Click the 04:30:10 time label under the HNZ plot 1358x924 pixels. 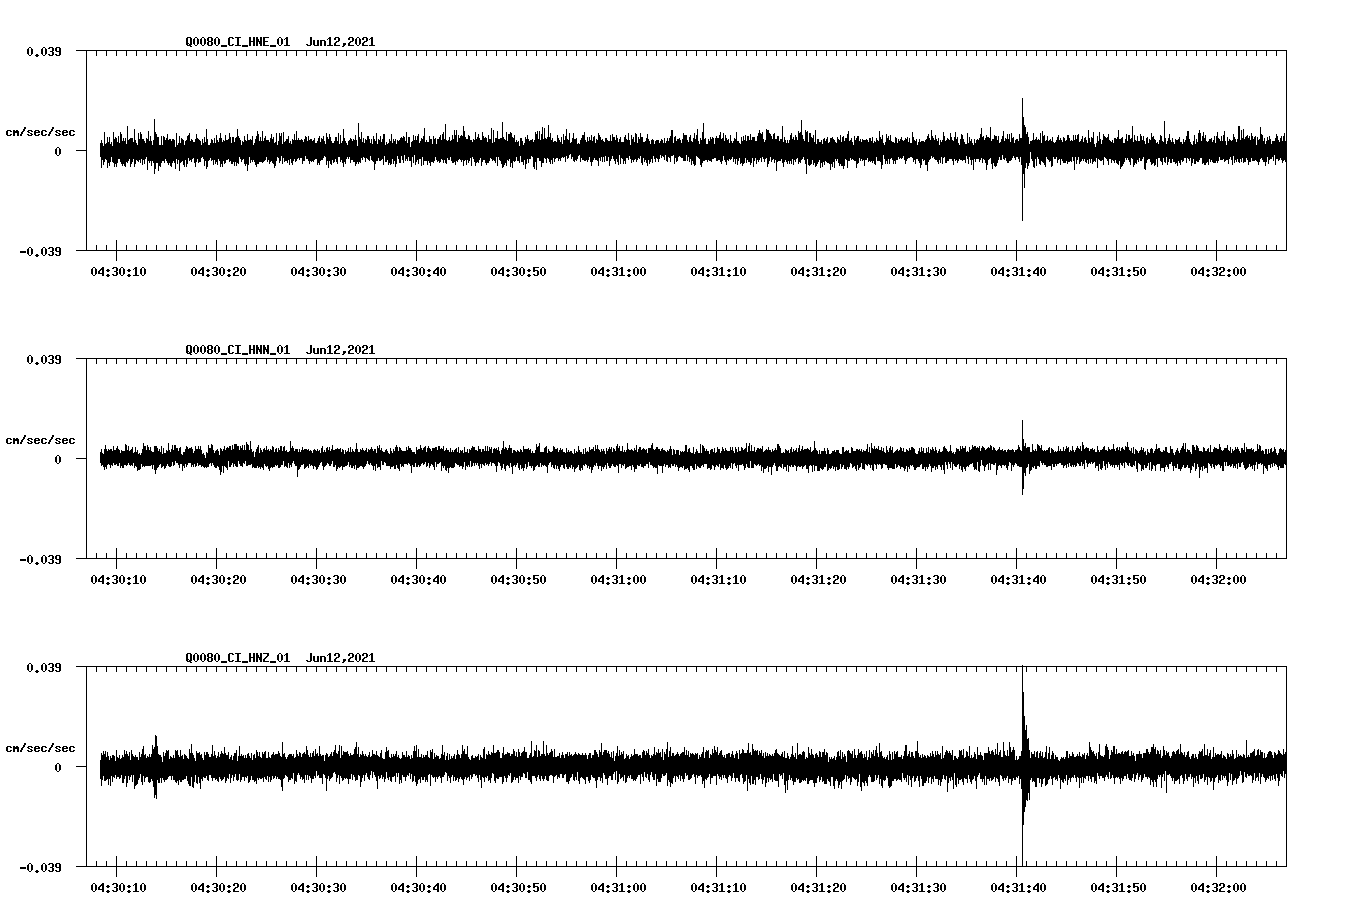(117, 887)
